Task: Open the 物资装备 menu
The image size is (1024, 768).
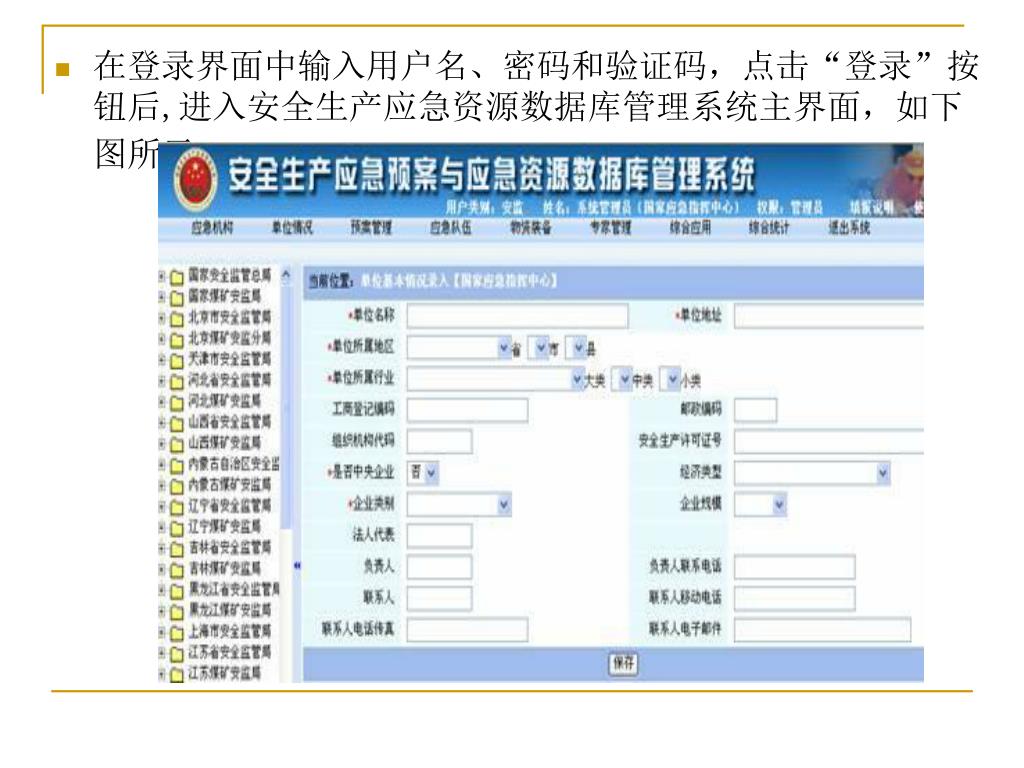Action: (x=530, y=227)
